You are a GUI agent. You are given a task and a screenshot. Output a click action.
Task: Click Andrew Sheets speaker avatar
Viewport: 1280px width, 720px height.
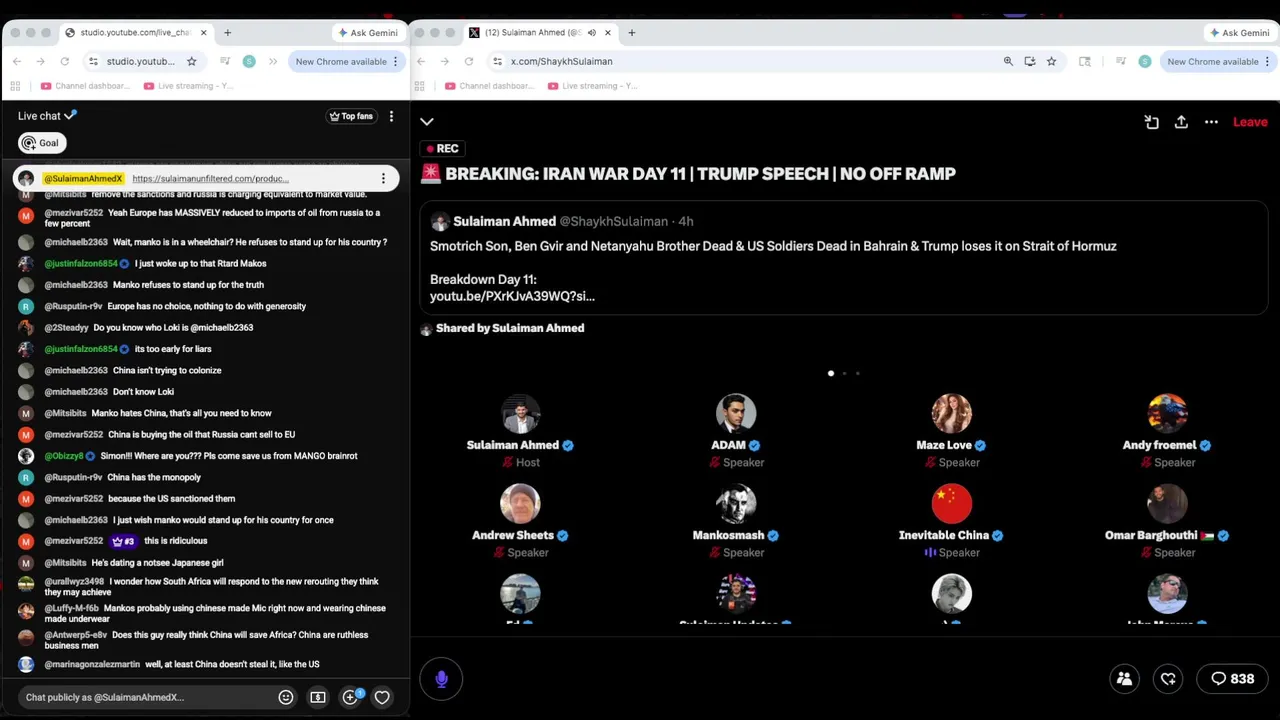[x=520, y=503]
